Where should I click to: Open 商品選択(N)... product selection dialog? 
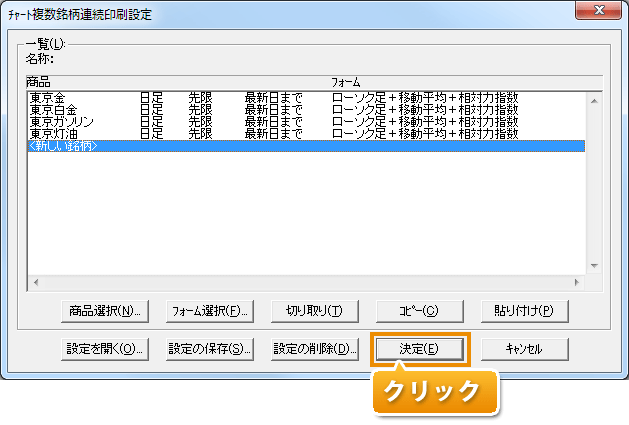[104, 310]
